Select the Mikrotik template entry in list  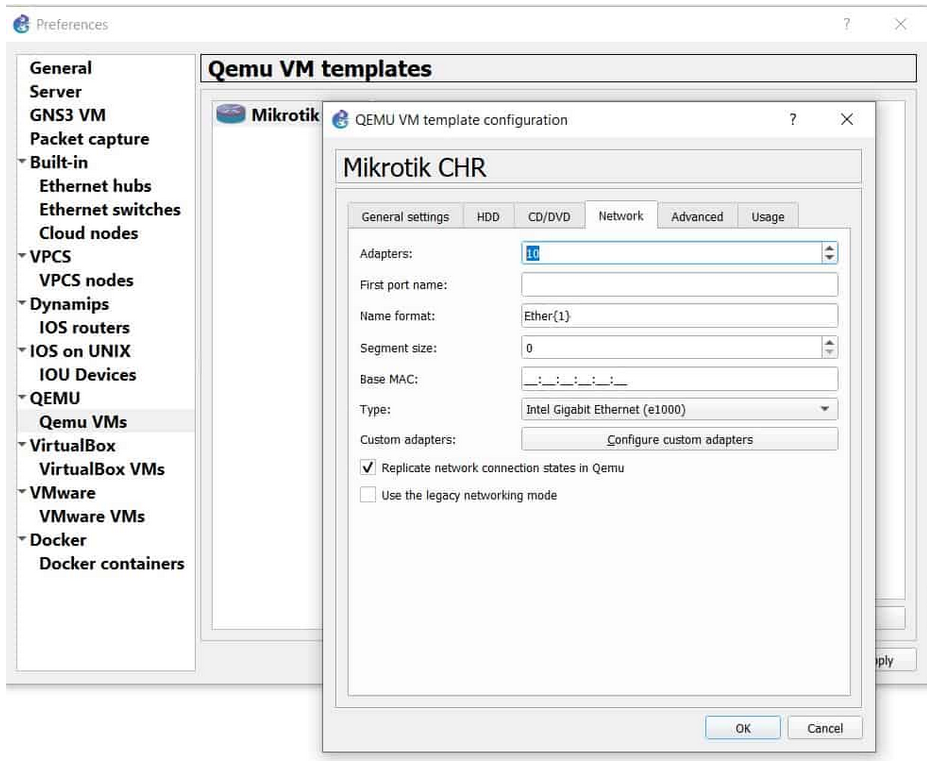tap(268, 114)
